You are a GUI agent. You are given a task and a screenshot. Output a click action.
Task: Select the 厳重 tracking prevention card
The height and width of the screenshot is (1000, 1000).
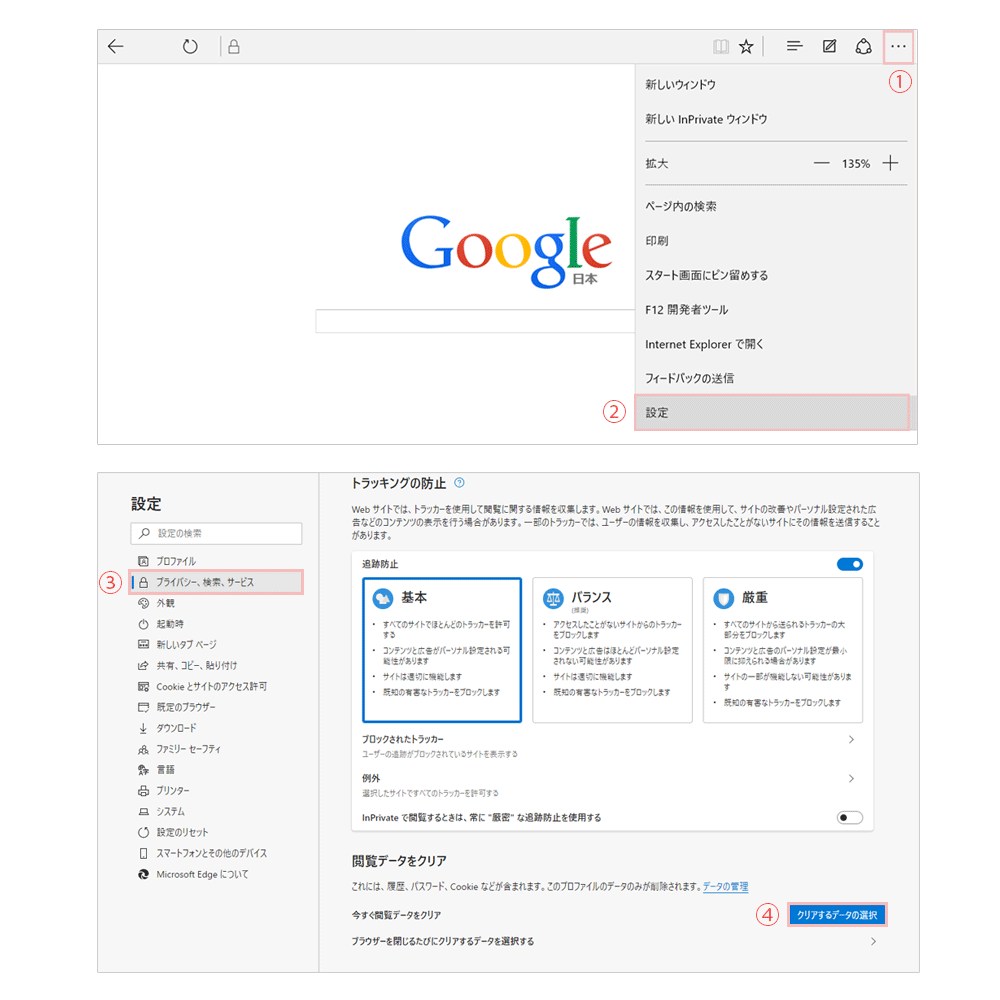(x=783, y=650)
